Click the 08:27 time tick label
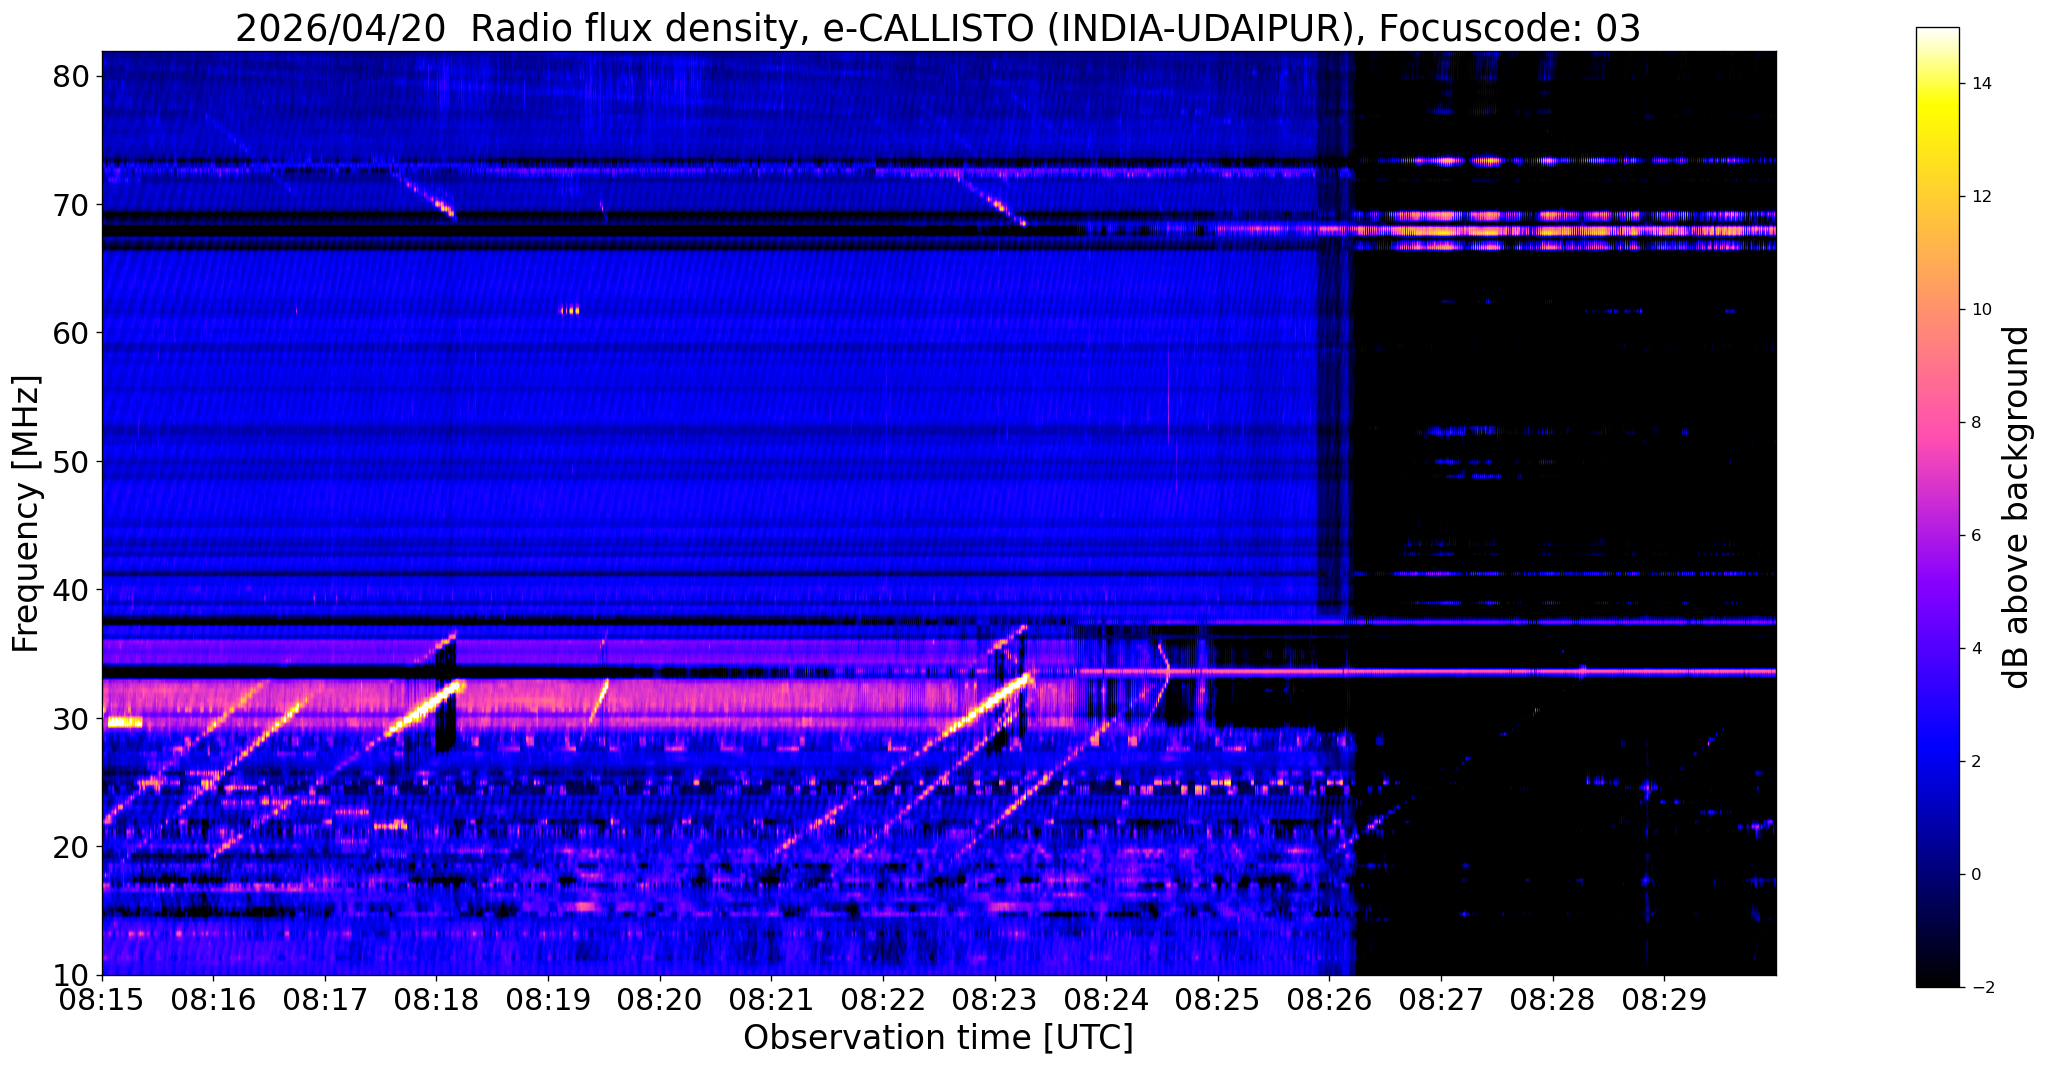This screenshot has height=1067, width=2047. click(1441, 1000)
